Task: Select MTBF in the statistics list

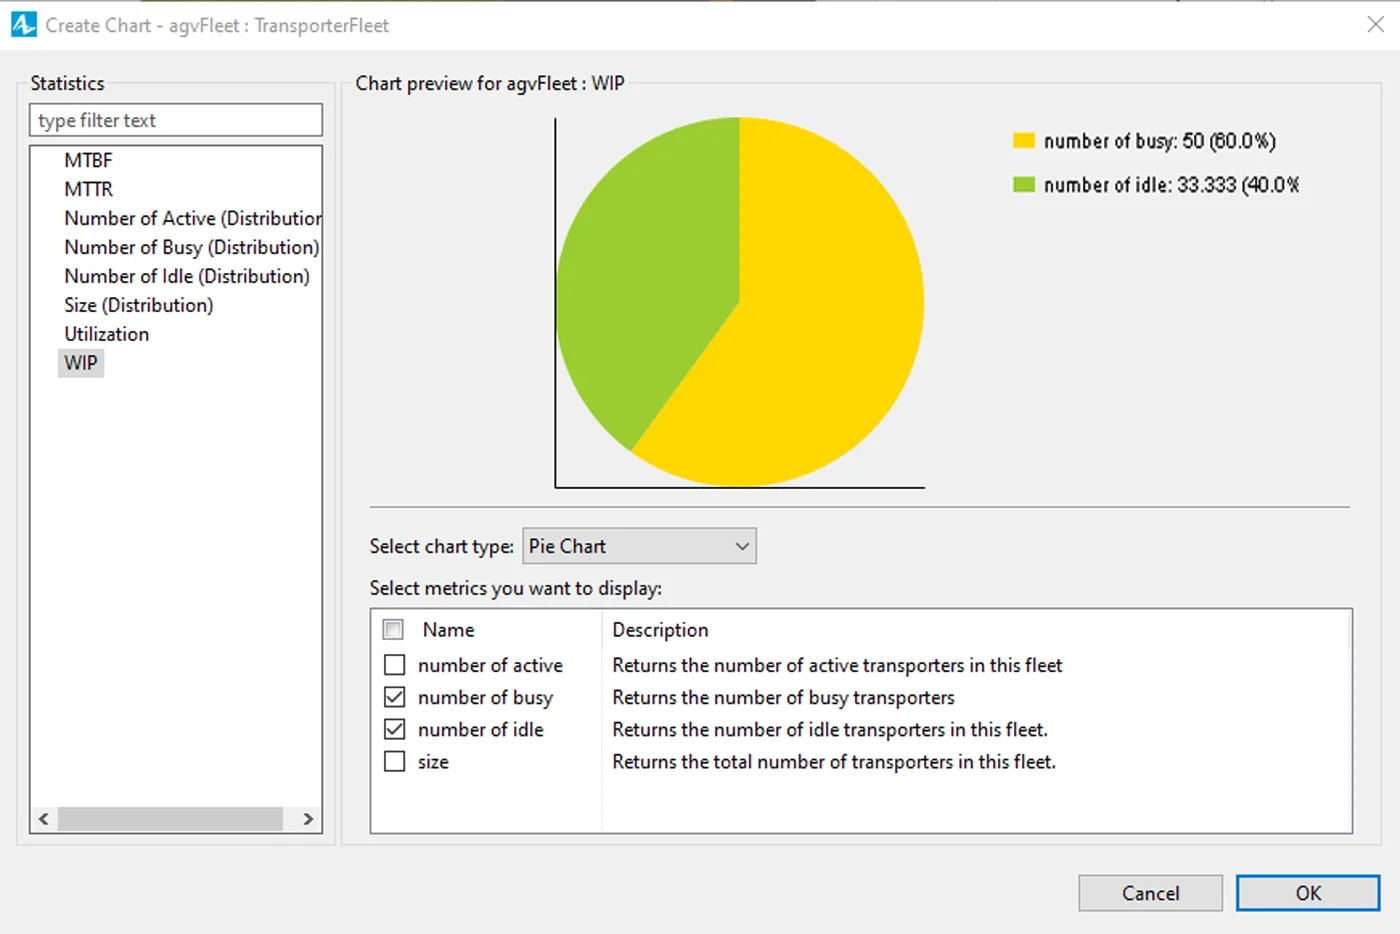Action: 88,160
